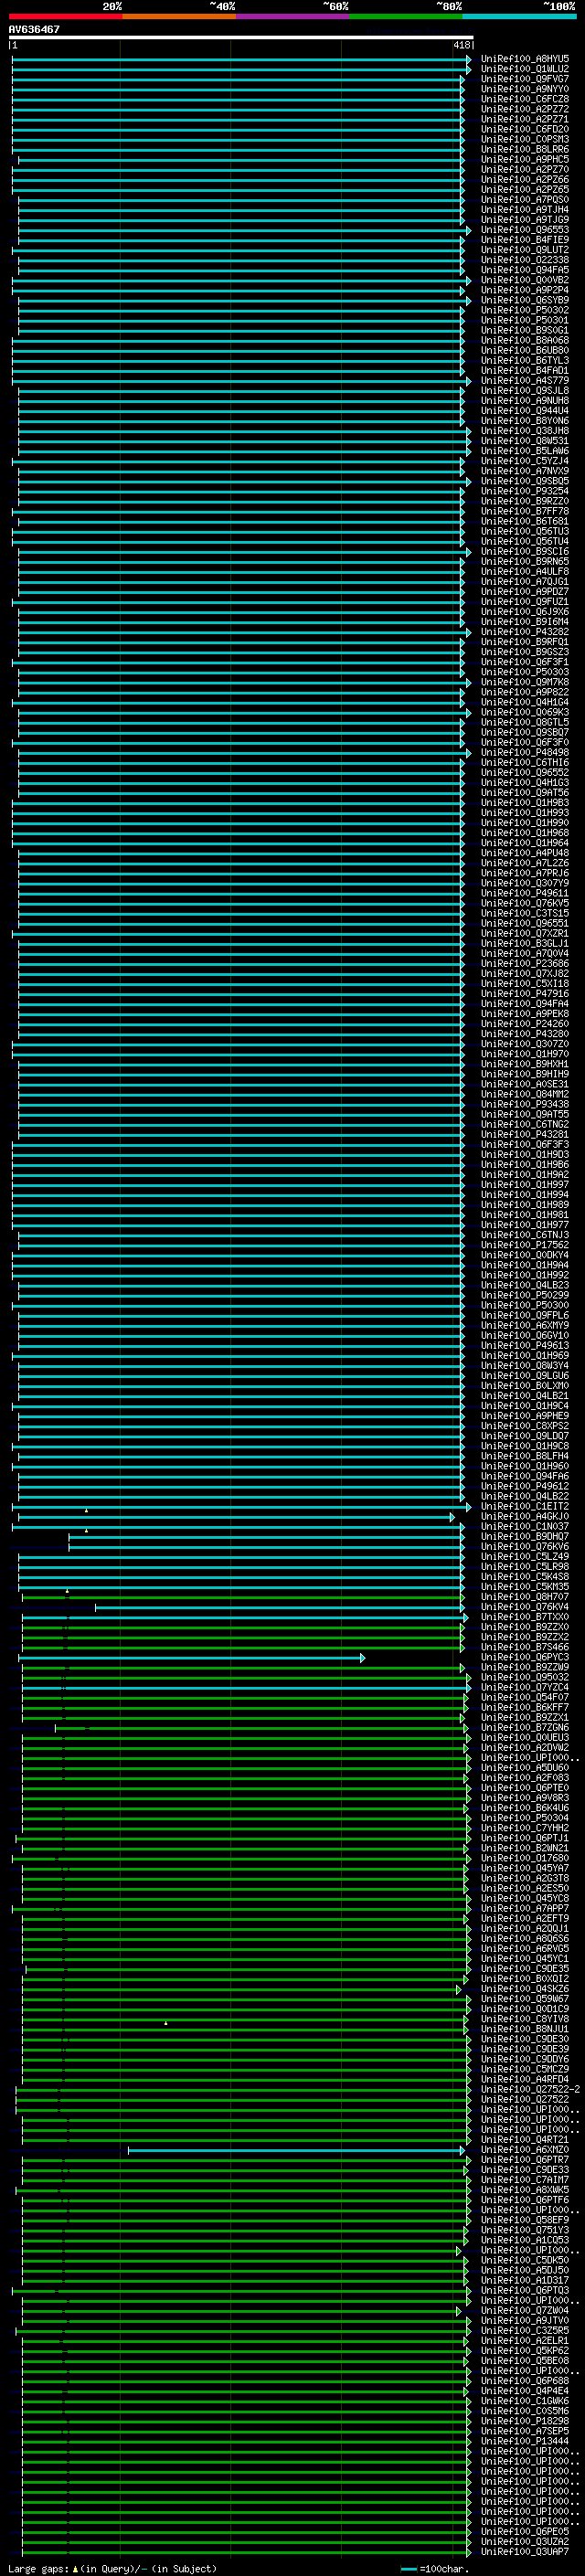Click the short cyan bar for UniRef100_Q6PYC3
Screen dimensions: 585x2576
tap(190, 1658)
